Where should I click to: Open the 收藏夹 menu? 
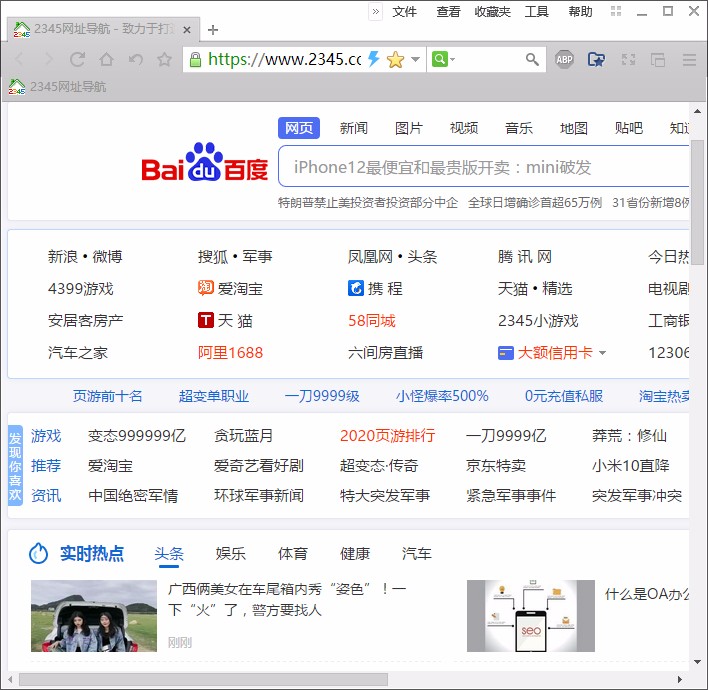492,11
